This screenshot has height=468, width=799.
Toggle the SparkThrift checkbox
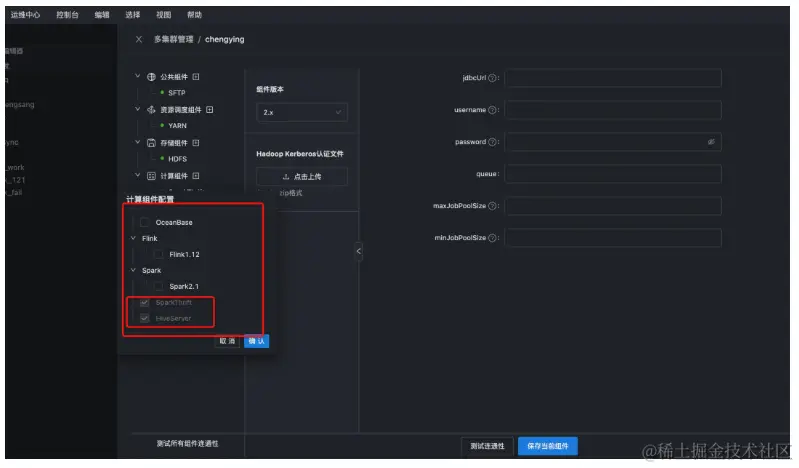coord(144,302)
